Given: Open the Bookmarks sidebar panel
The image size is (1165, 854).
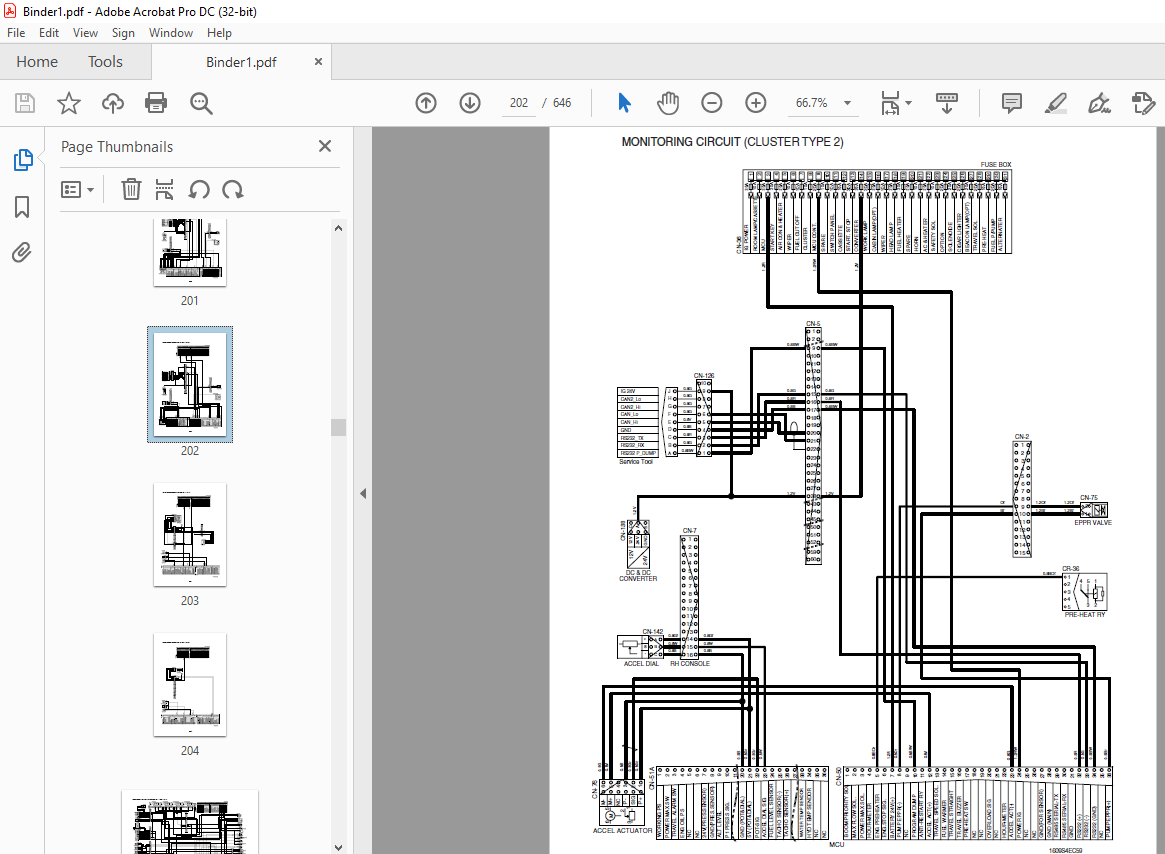Looking at the screenshot, I should [x=22, y=207].
